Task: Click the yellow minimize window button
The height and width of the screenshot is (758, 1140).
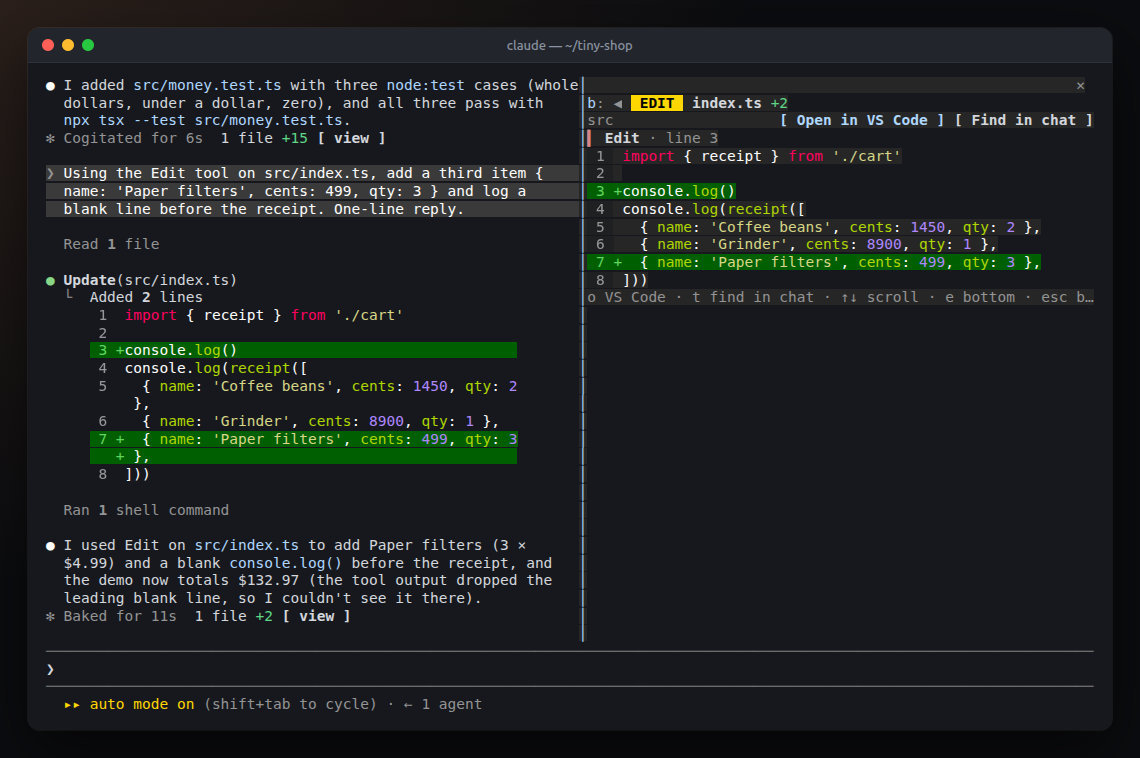Action: pyautogui.click(x=68, y=45)
